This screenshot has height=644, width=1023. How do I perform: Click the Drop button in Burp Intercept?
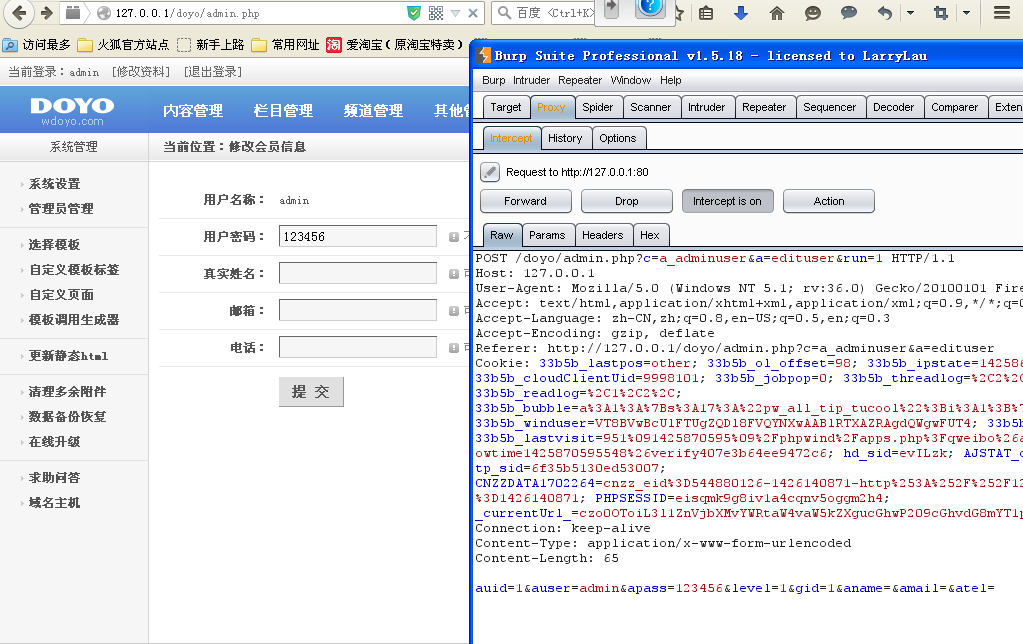626,201
